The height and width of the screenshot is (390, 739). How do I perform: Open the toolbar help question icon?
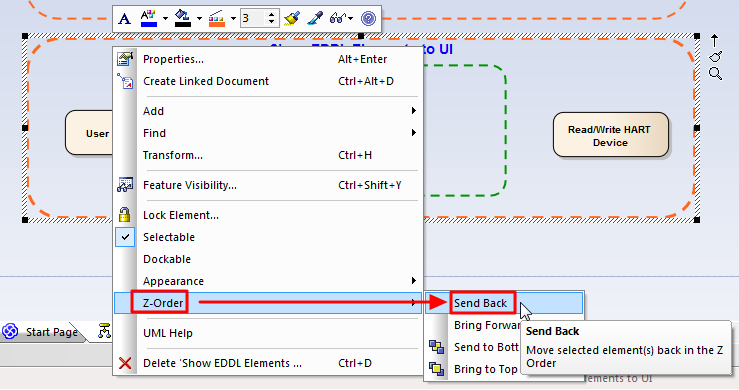point(368,18)
